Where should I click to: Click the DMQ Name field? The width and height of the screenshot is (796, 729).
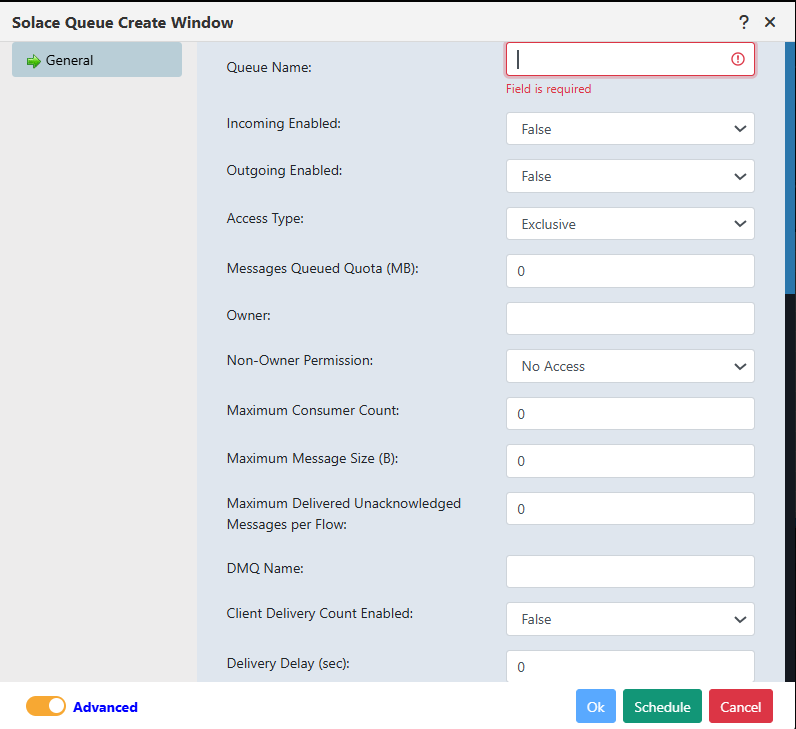point(630,572)
